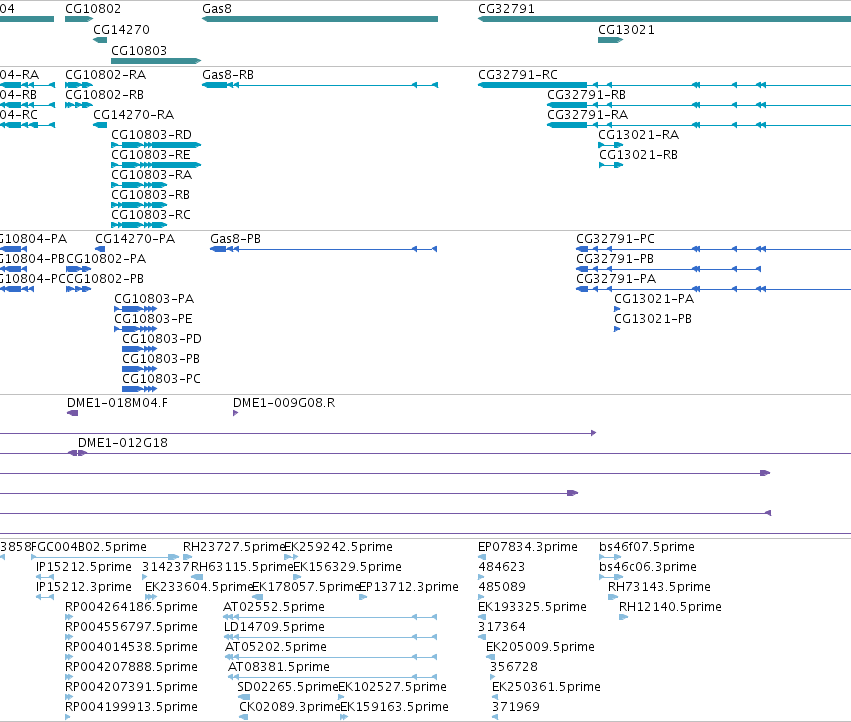This screenshot has height=722, width=851.
Task: Select the CG10803 gene label
Action: [139, 50]
